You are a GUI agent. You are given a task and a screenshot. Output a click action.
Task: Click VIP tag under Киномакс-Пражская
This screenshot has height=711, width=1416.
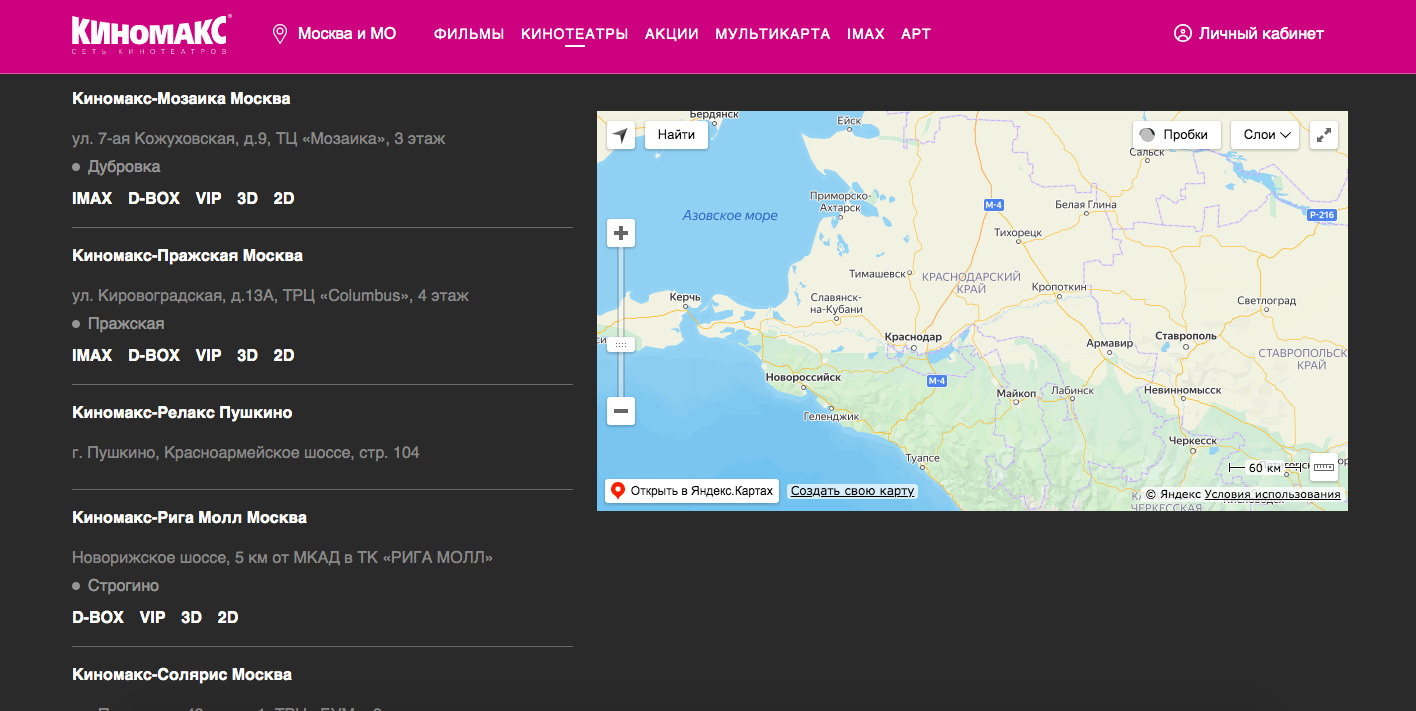(x=208, y=356)
